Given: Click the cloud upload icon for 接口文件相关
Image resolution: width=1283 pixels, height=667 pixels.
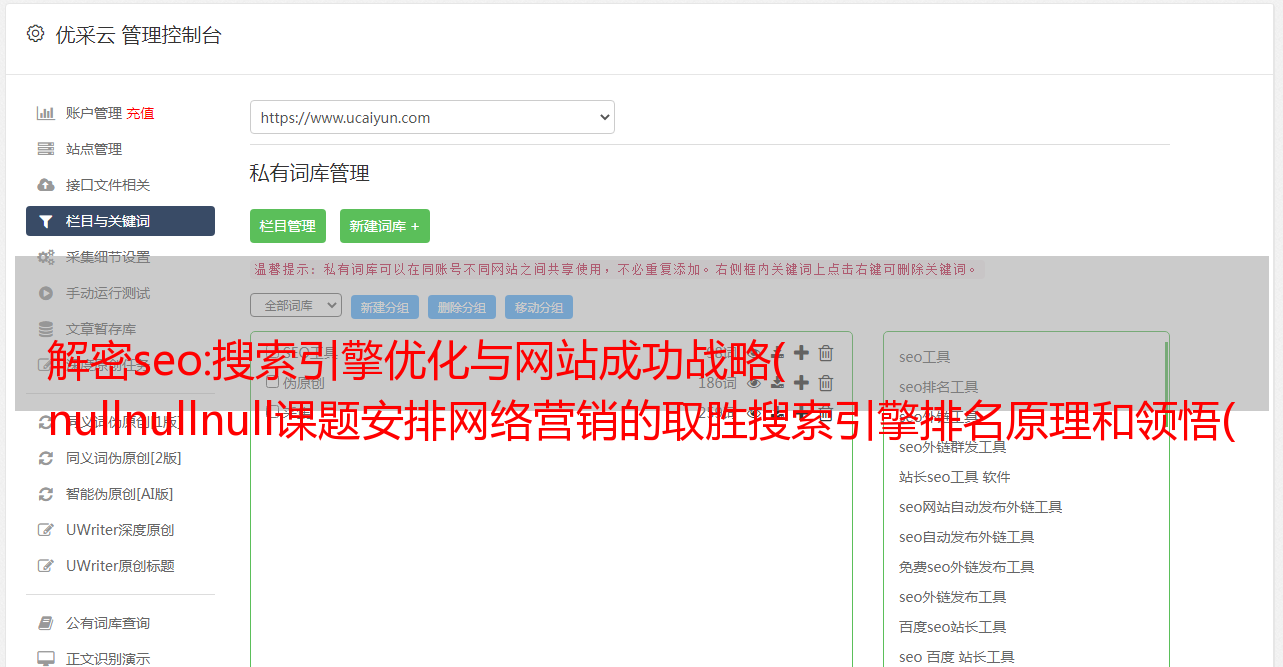Looking at the screenshot, I should tap(45, 185).
